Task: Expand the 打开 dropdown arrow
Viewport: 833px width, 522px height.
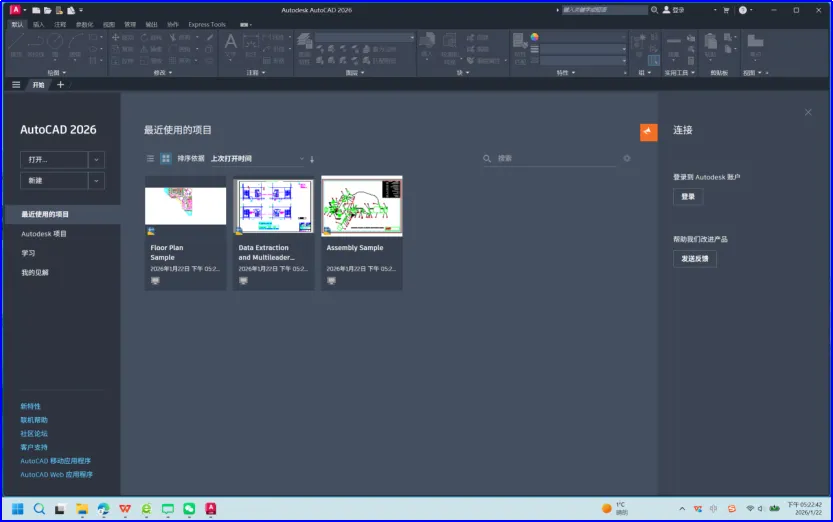Action: click(96, 159)
